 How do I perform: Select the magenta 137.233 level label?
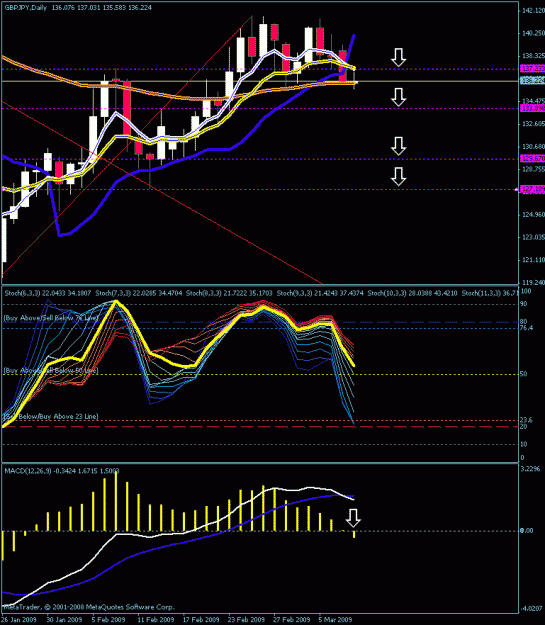(533, 69)
